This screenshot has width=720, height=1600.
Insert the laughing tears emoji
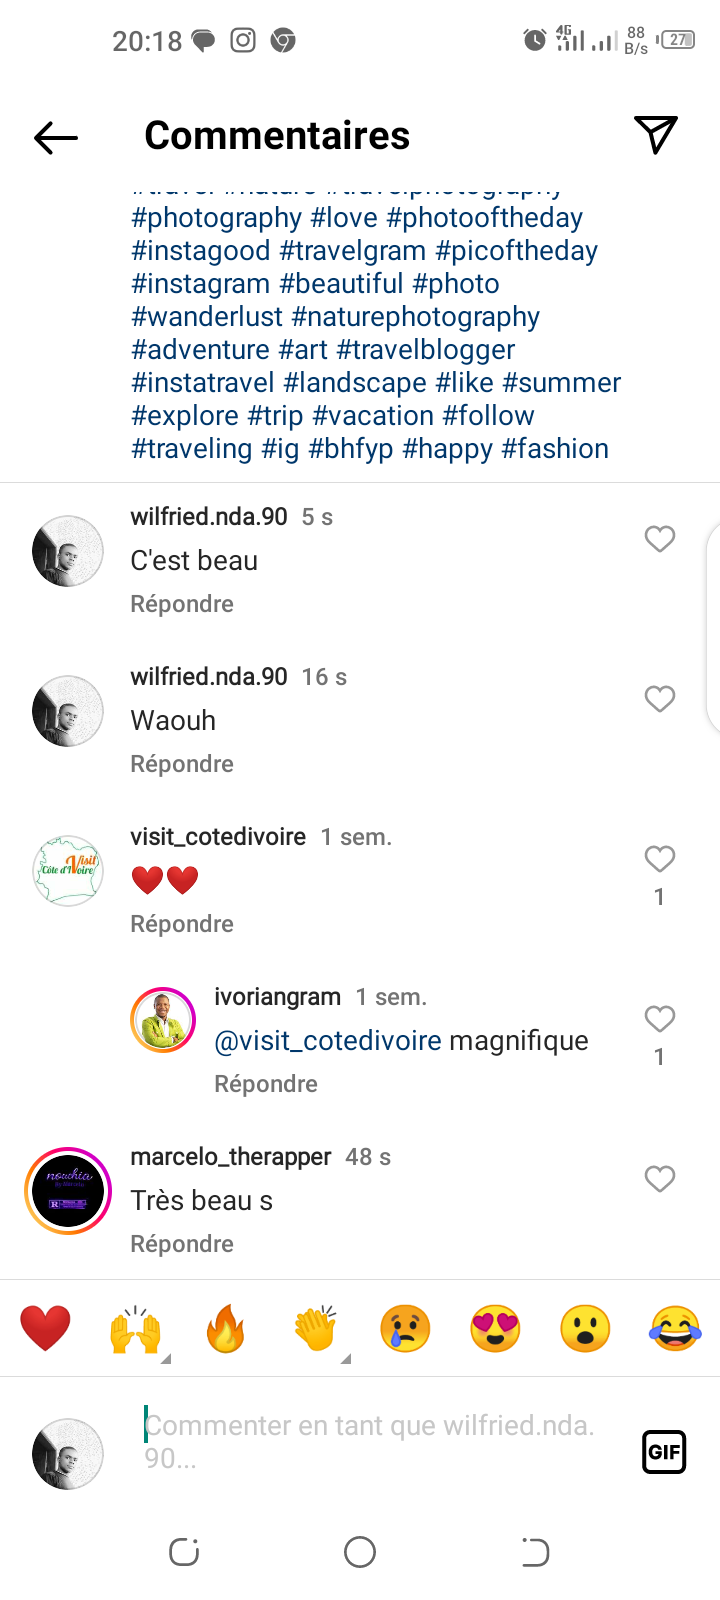675,1329
